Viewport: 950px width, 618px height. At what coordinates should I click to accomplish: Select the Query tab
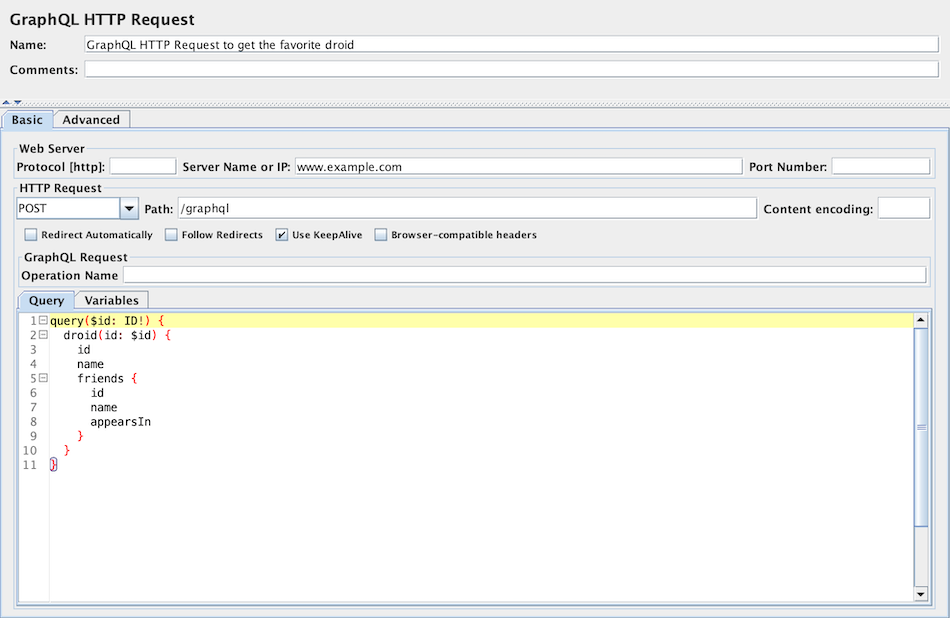tap(46, 300)
